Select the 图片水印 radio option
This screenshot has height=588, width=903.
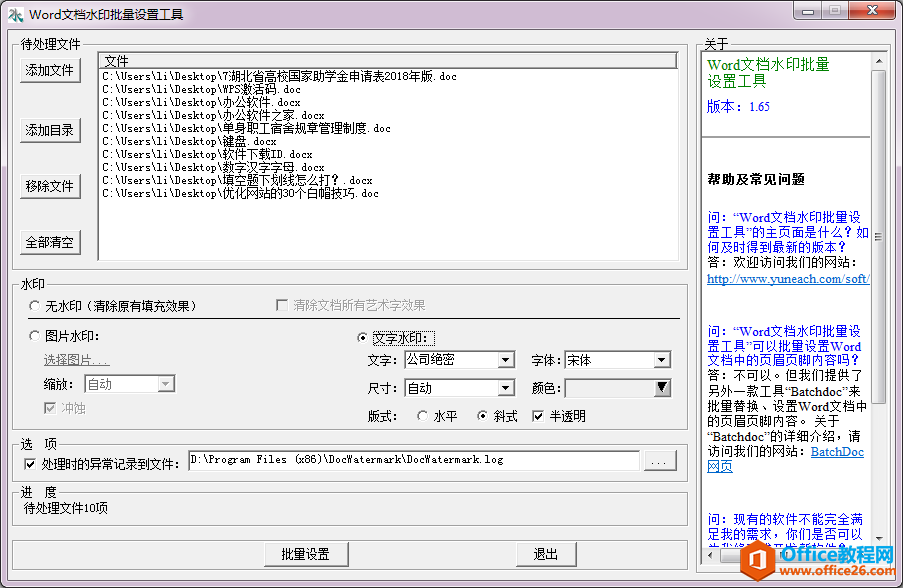tap(35, 336)
